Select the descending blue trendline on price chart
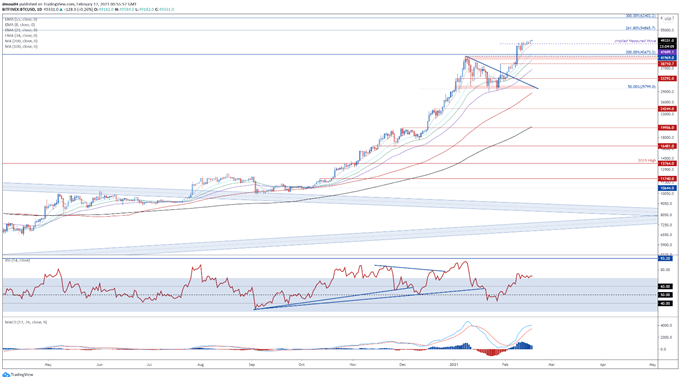Viewport: 680px width, 380px height. [x=502, y=72]
